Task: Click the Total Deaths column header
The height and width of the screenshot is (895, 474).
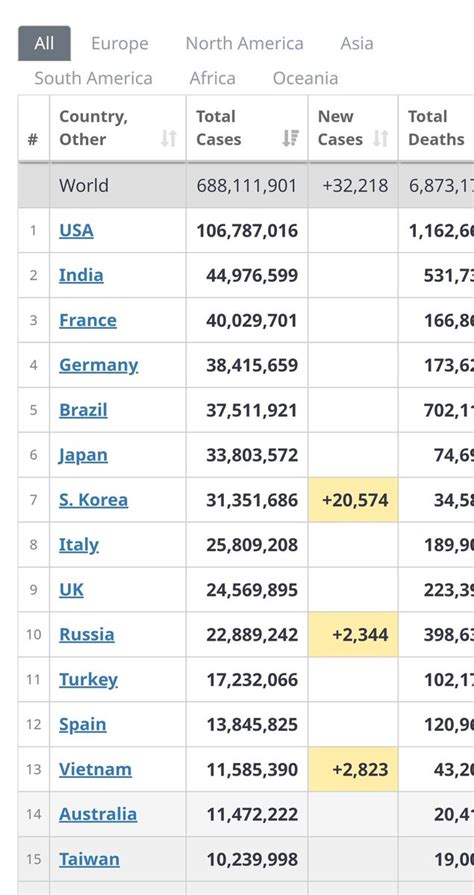Action: [436, 128]
